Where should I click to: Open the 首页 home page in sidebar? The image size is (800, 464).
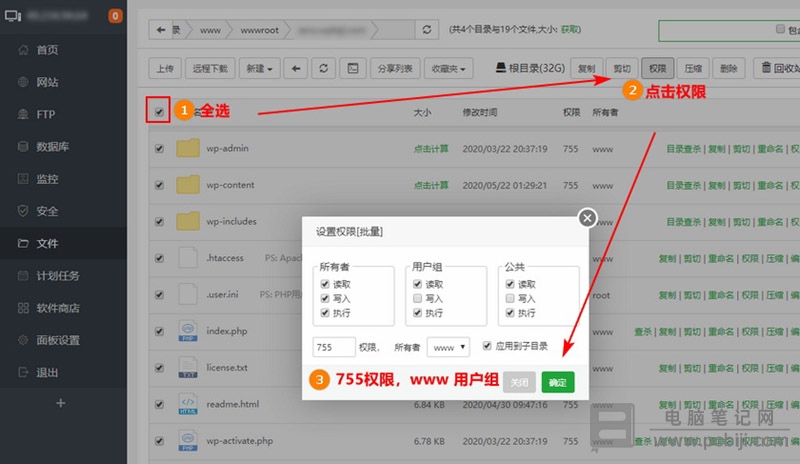coord(47,50)
